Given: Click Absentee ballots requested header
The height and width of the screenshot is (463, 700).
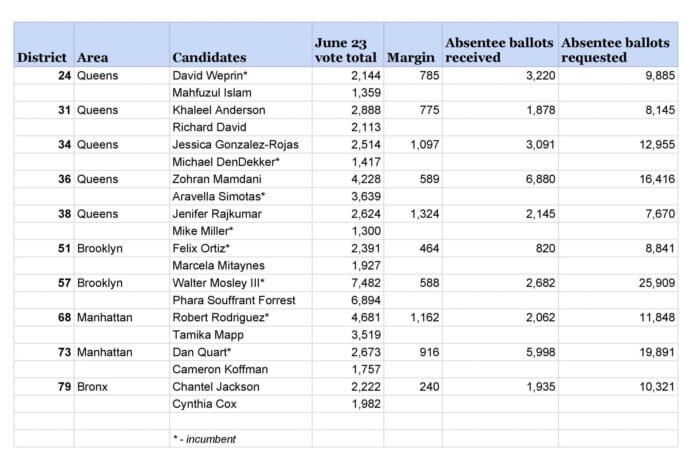Looking at the screenshot, I should pyautogui.click(x=618, y=45).
